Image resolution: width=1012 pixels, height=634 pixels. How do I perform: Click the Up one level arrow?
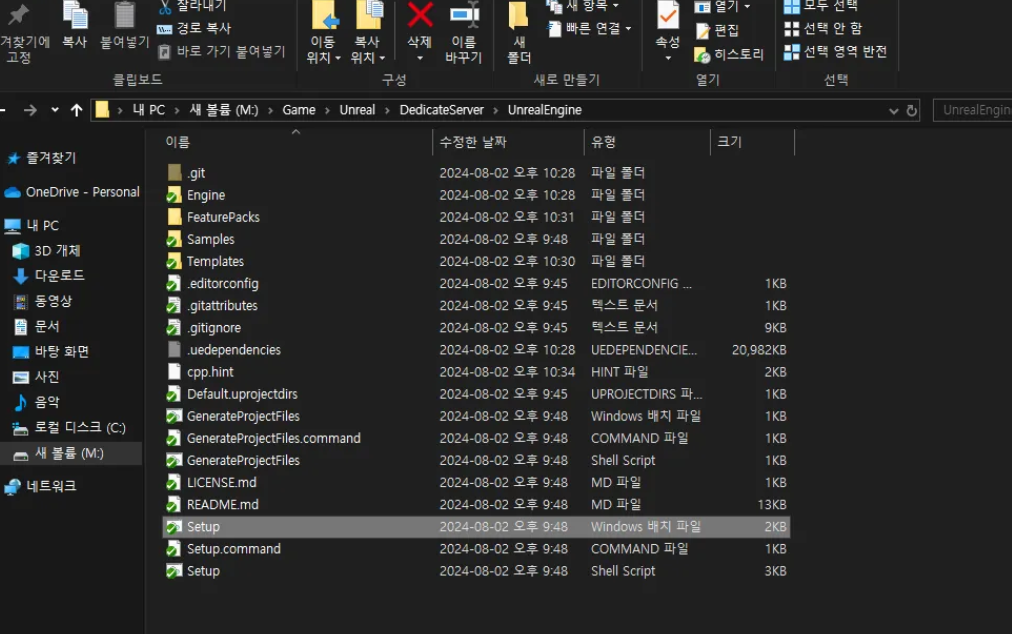pos(76,110)
